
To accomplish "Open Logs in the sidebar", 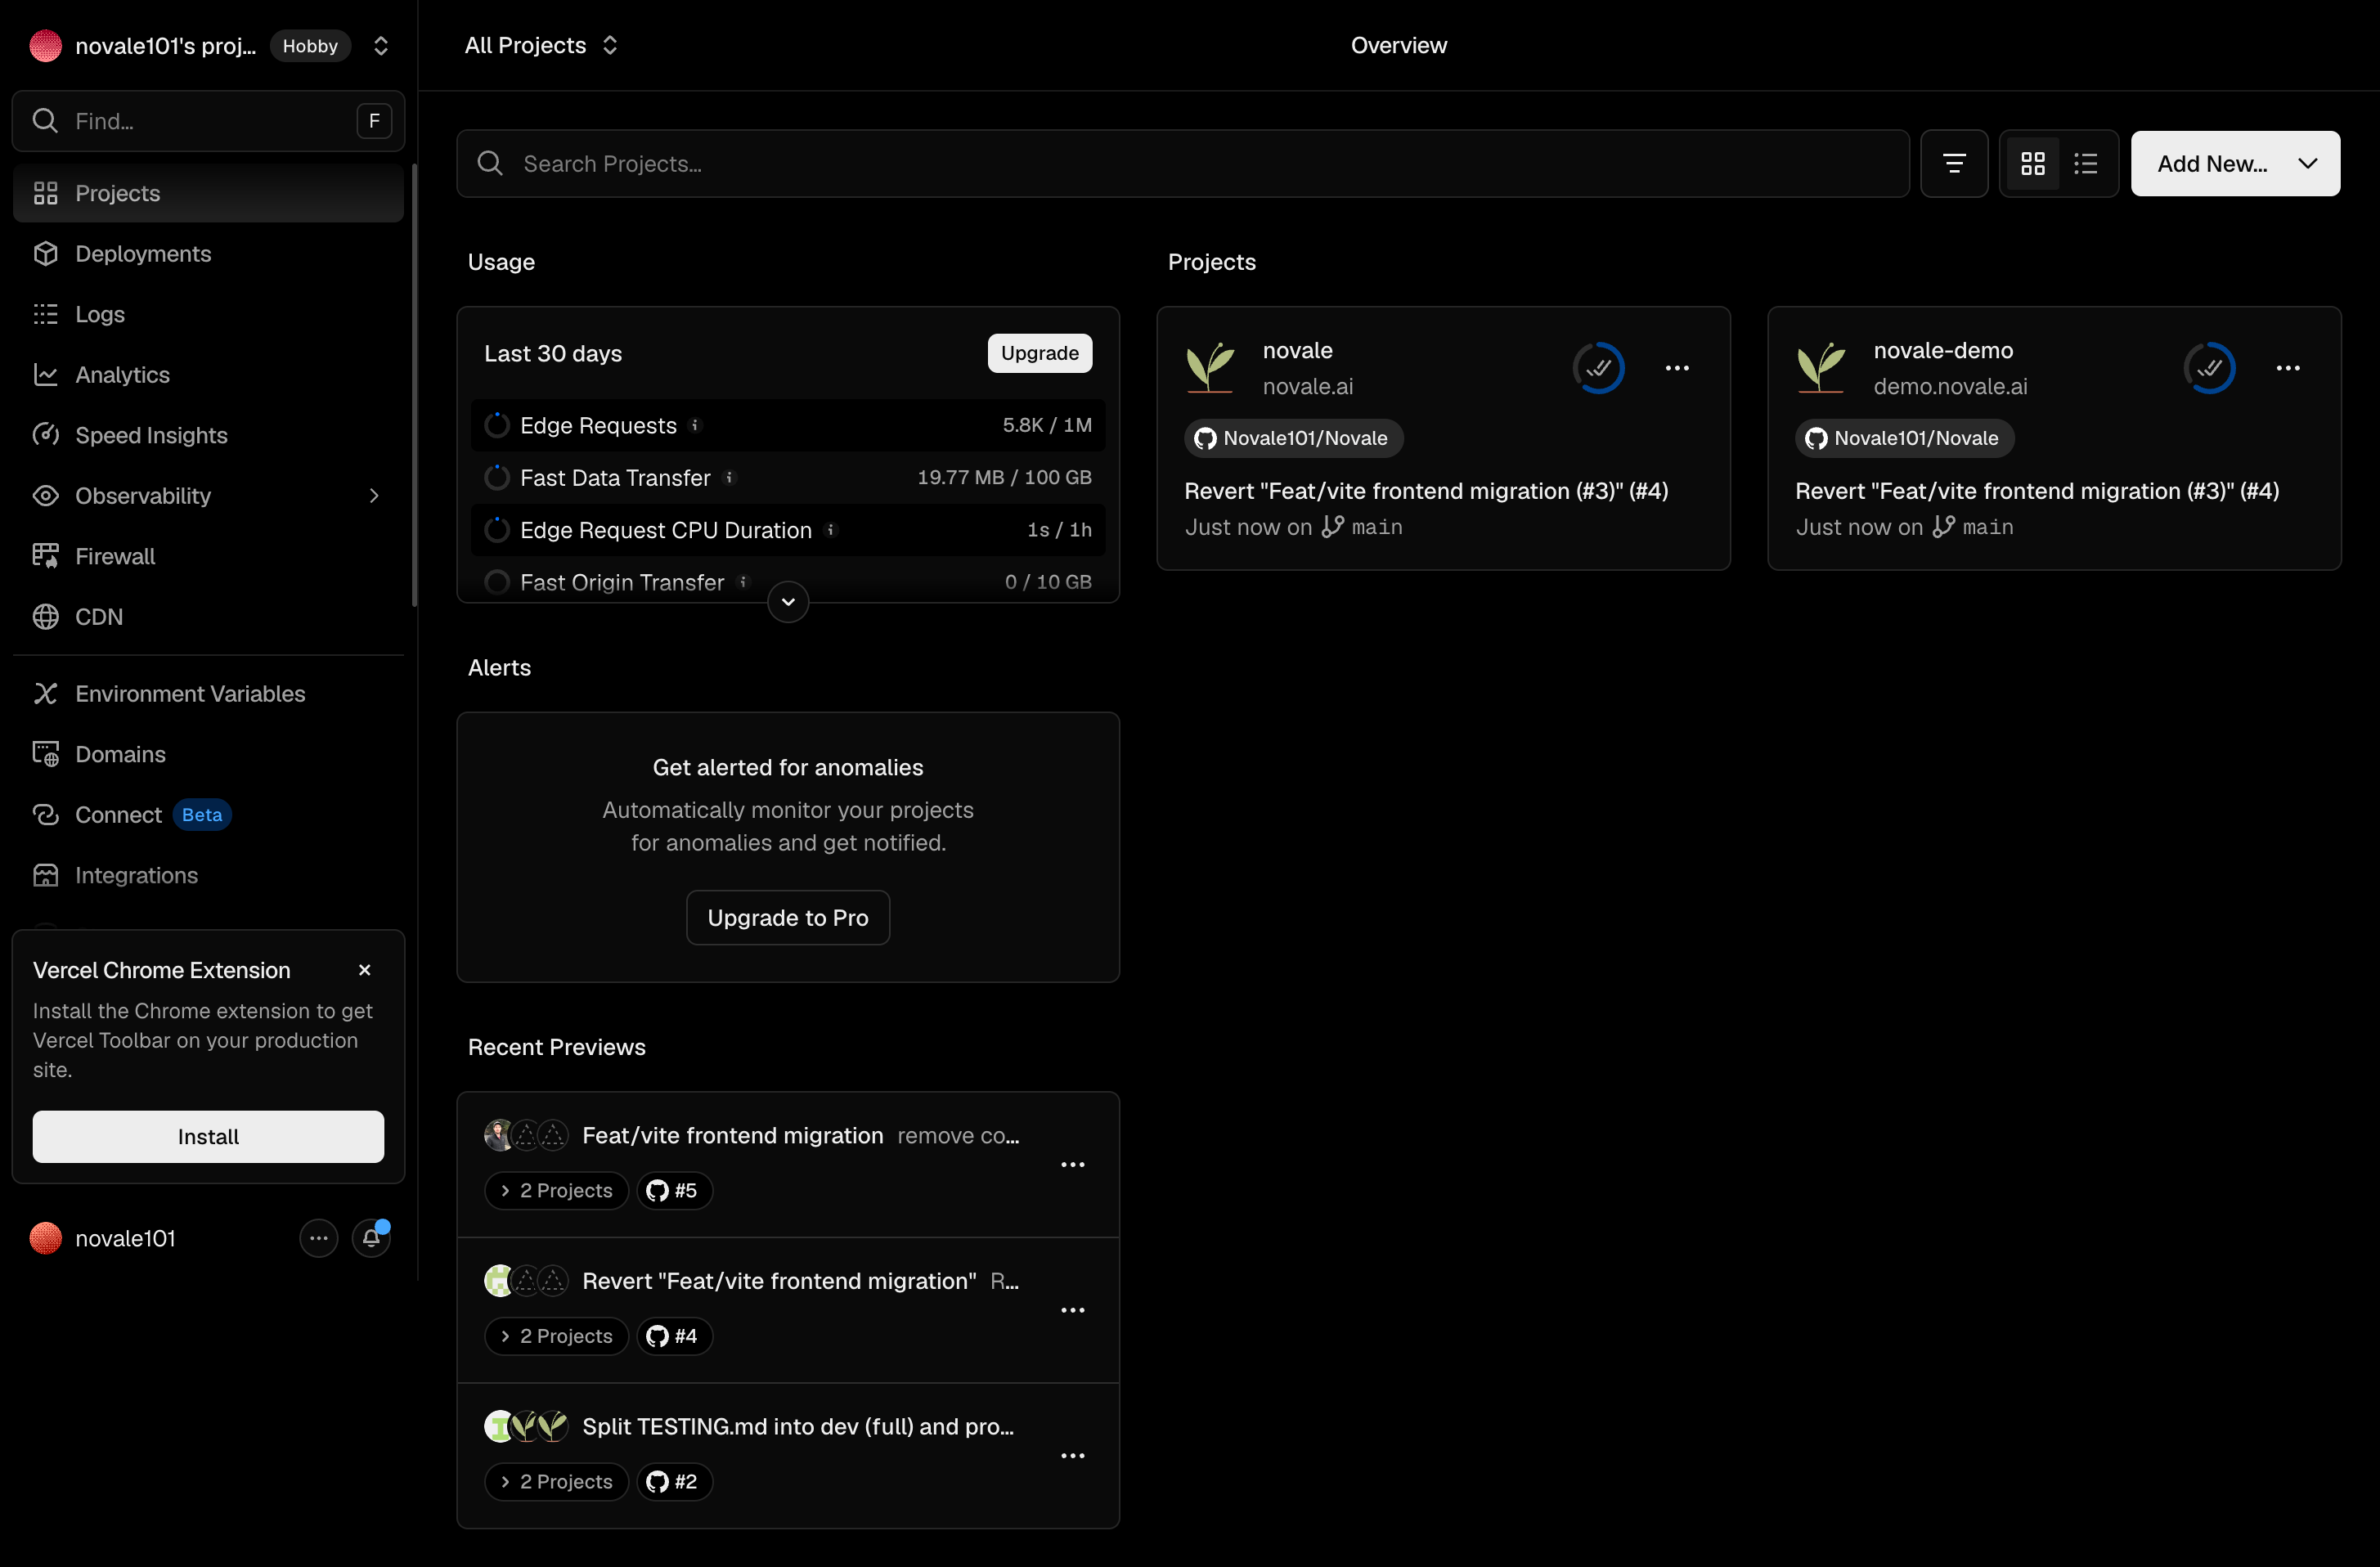I will [208, 314].
